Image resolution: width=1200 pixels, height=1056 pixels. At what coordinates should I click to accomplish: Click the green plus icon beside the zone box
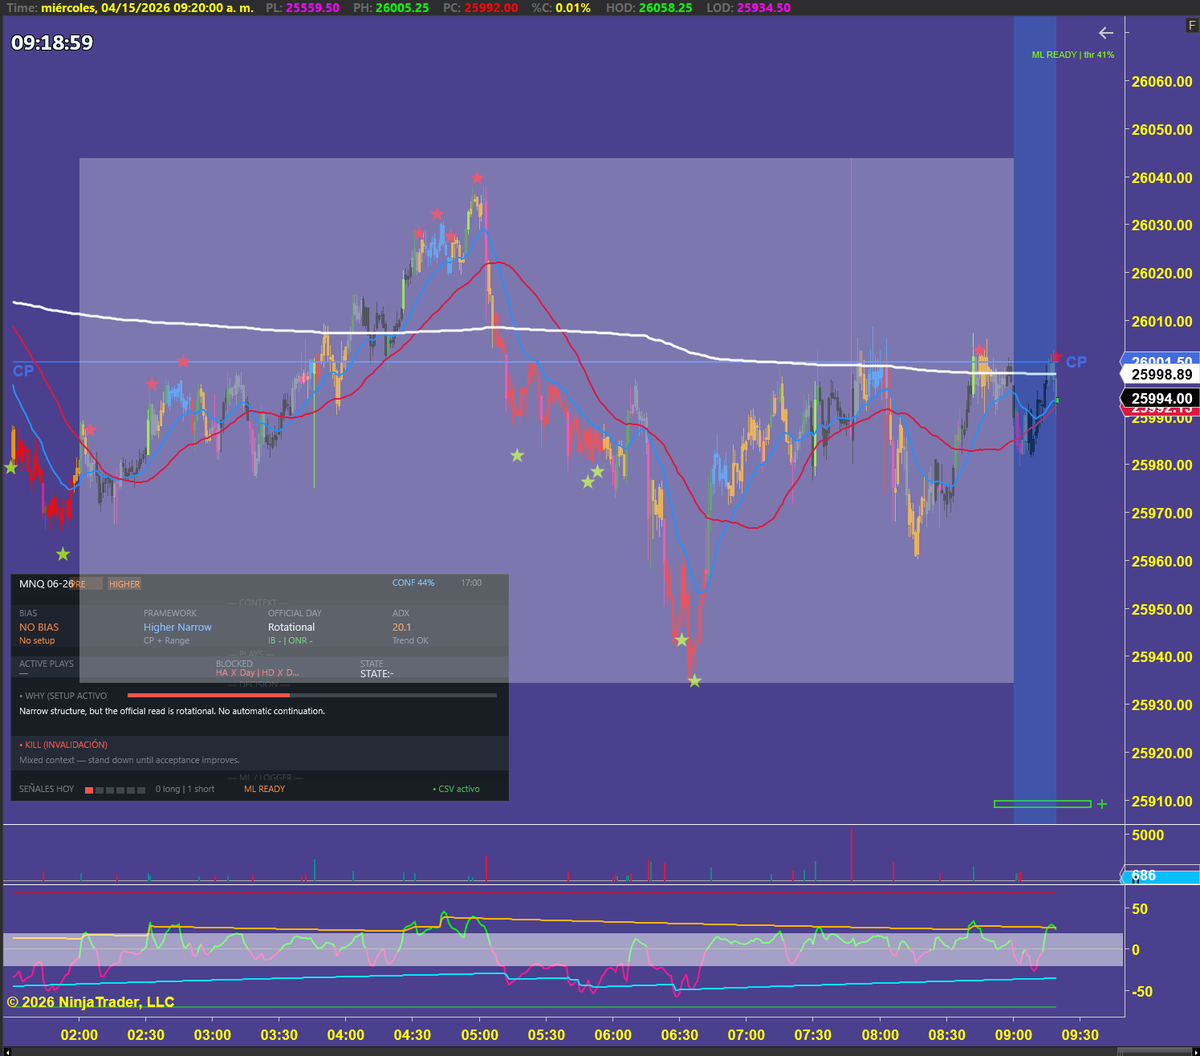click(x=1101, y=803)
